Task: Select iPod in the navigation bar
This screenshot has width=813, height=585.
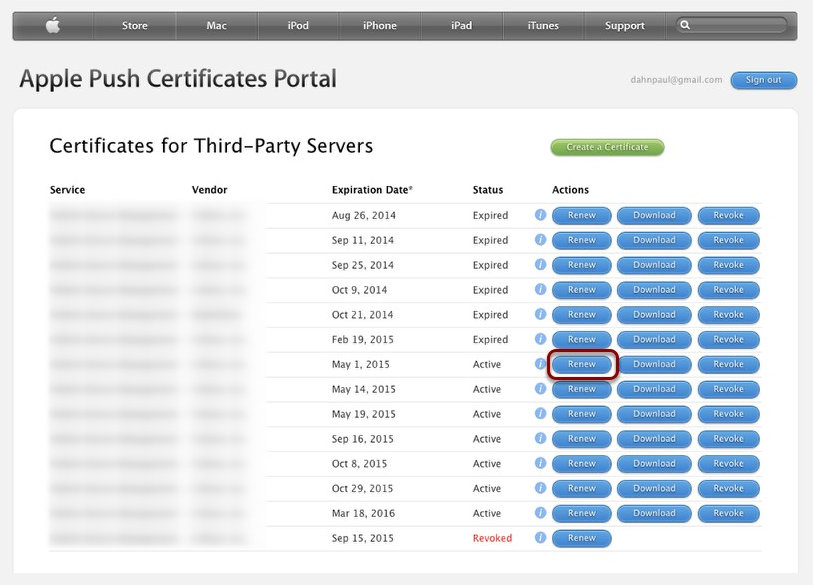Action: [x=298, y=25]
